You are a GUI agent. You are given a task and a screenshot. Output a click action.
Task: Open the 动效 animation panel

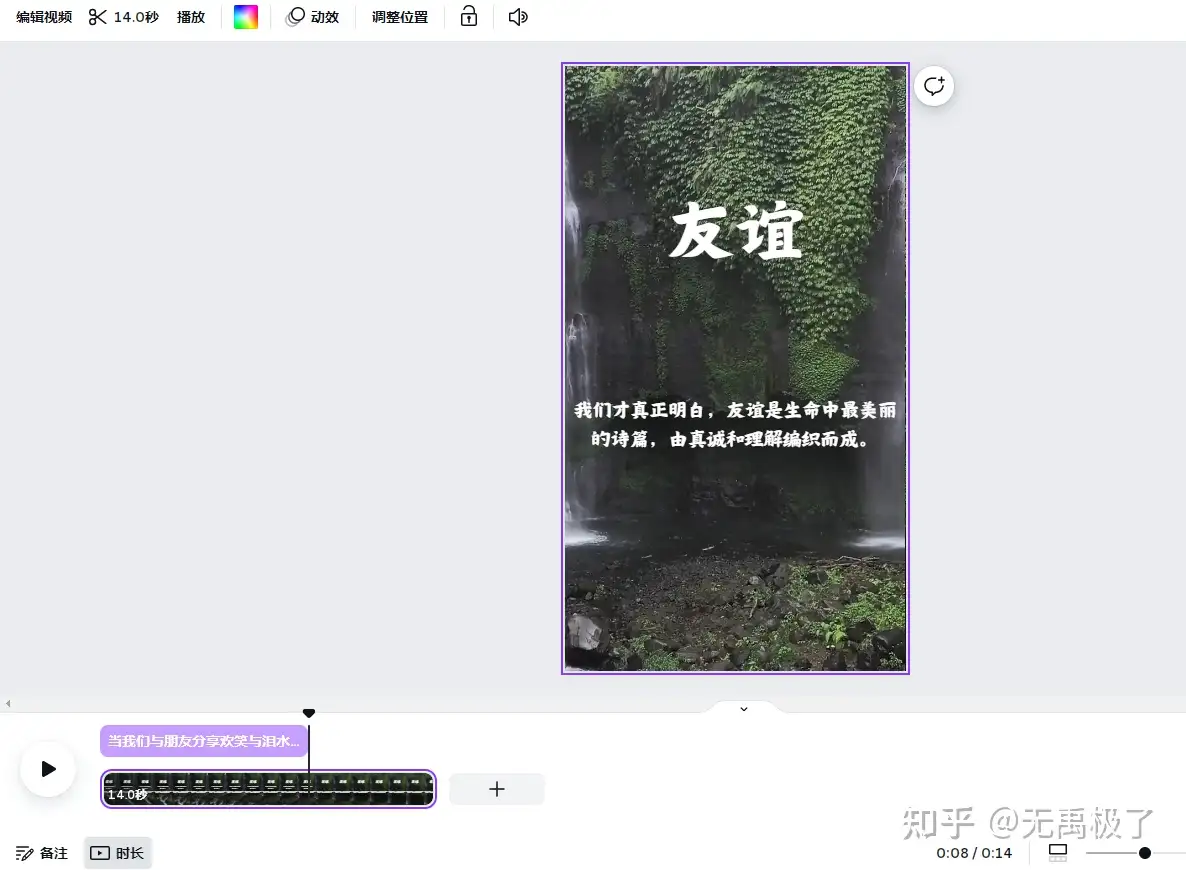click(312, 17)
